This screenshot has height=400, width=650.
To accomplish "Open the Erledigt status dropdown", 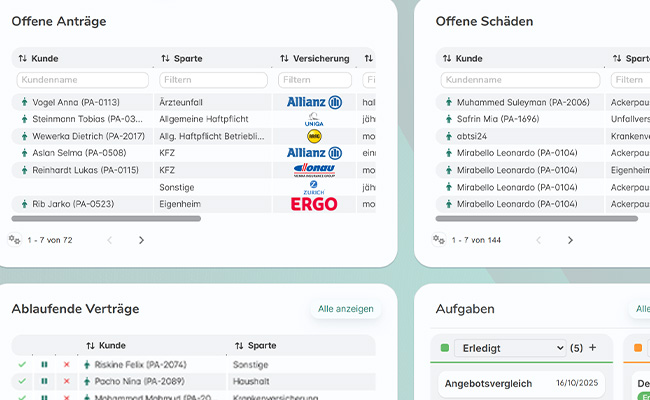I will click(510, 348).
